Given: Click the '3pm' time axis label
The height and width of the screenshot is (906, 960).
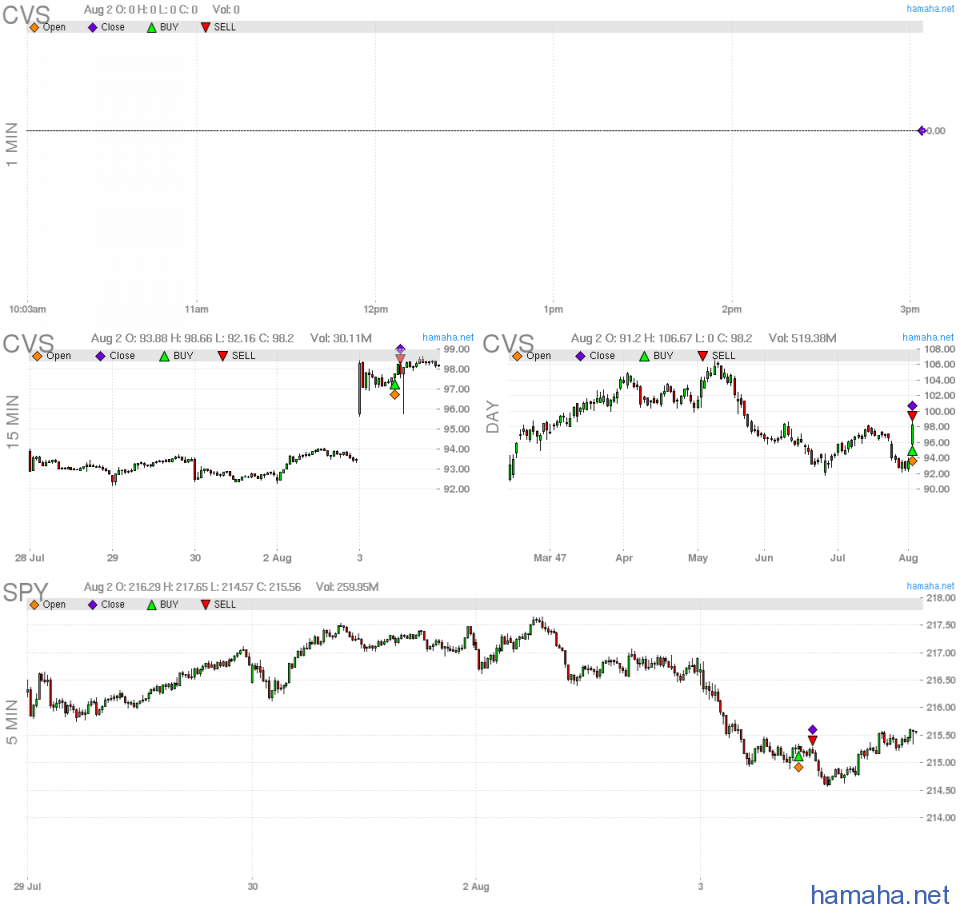Looking at the screenshot, I should [x=910, y=309].
